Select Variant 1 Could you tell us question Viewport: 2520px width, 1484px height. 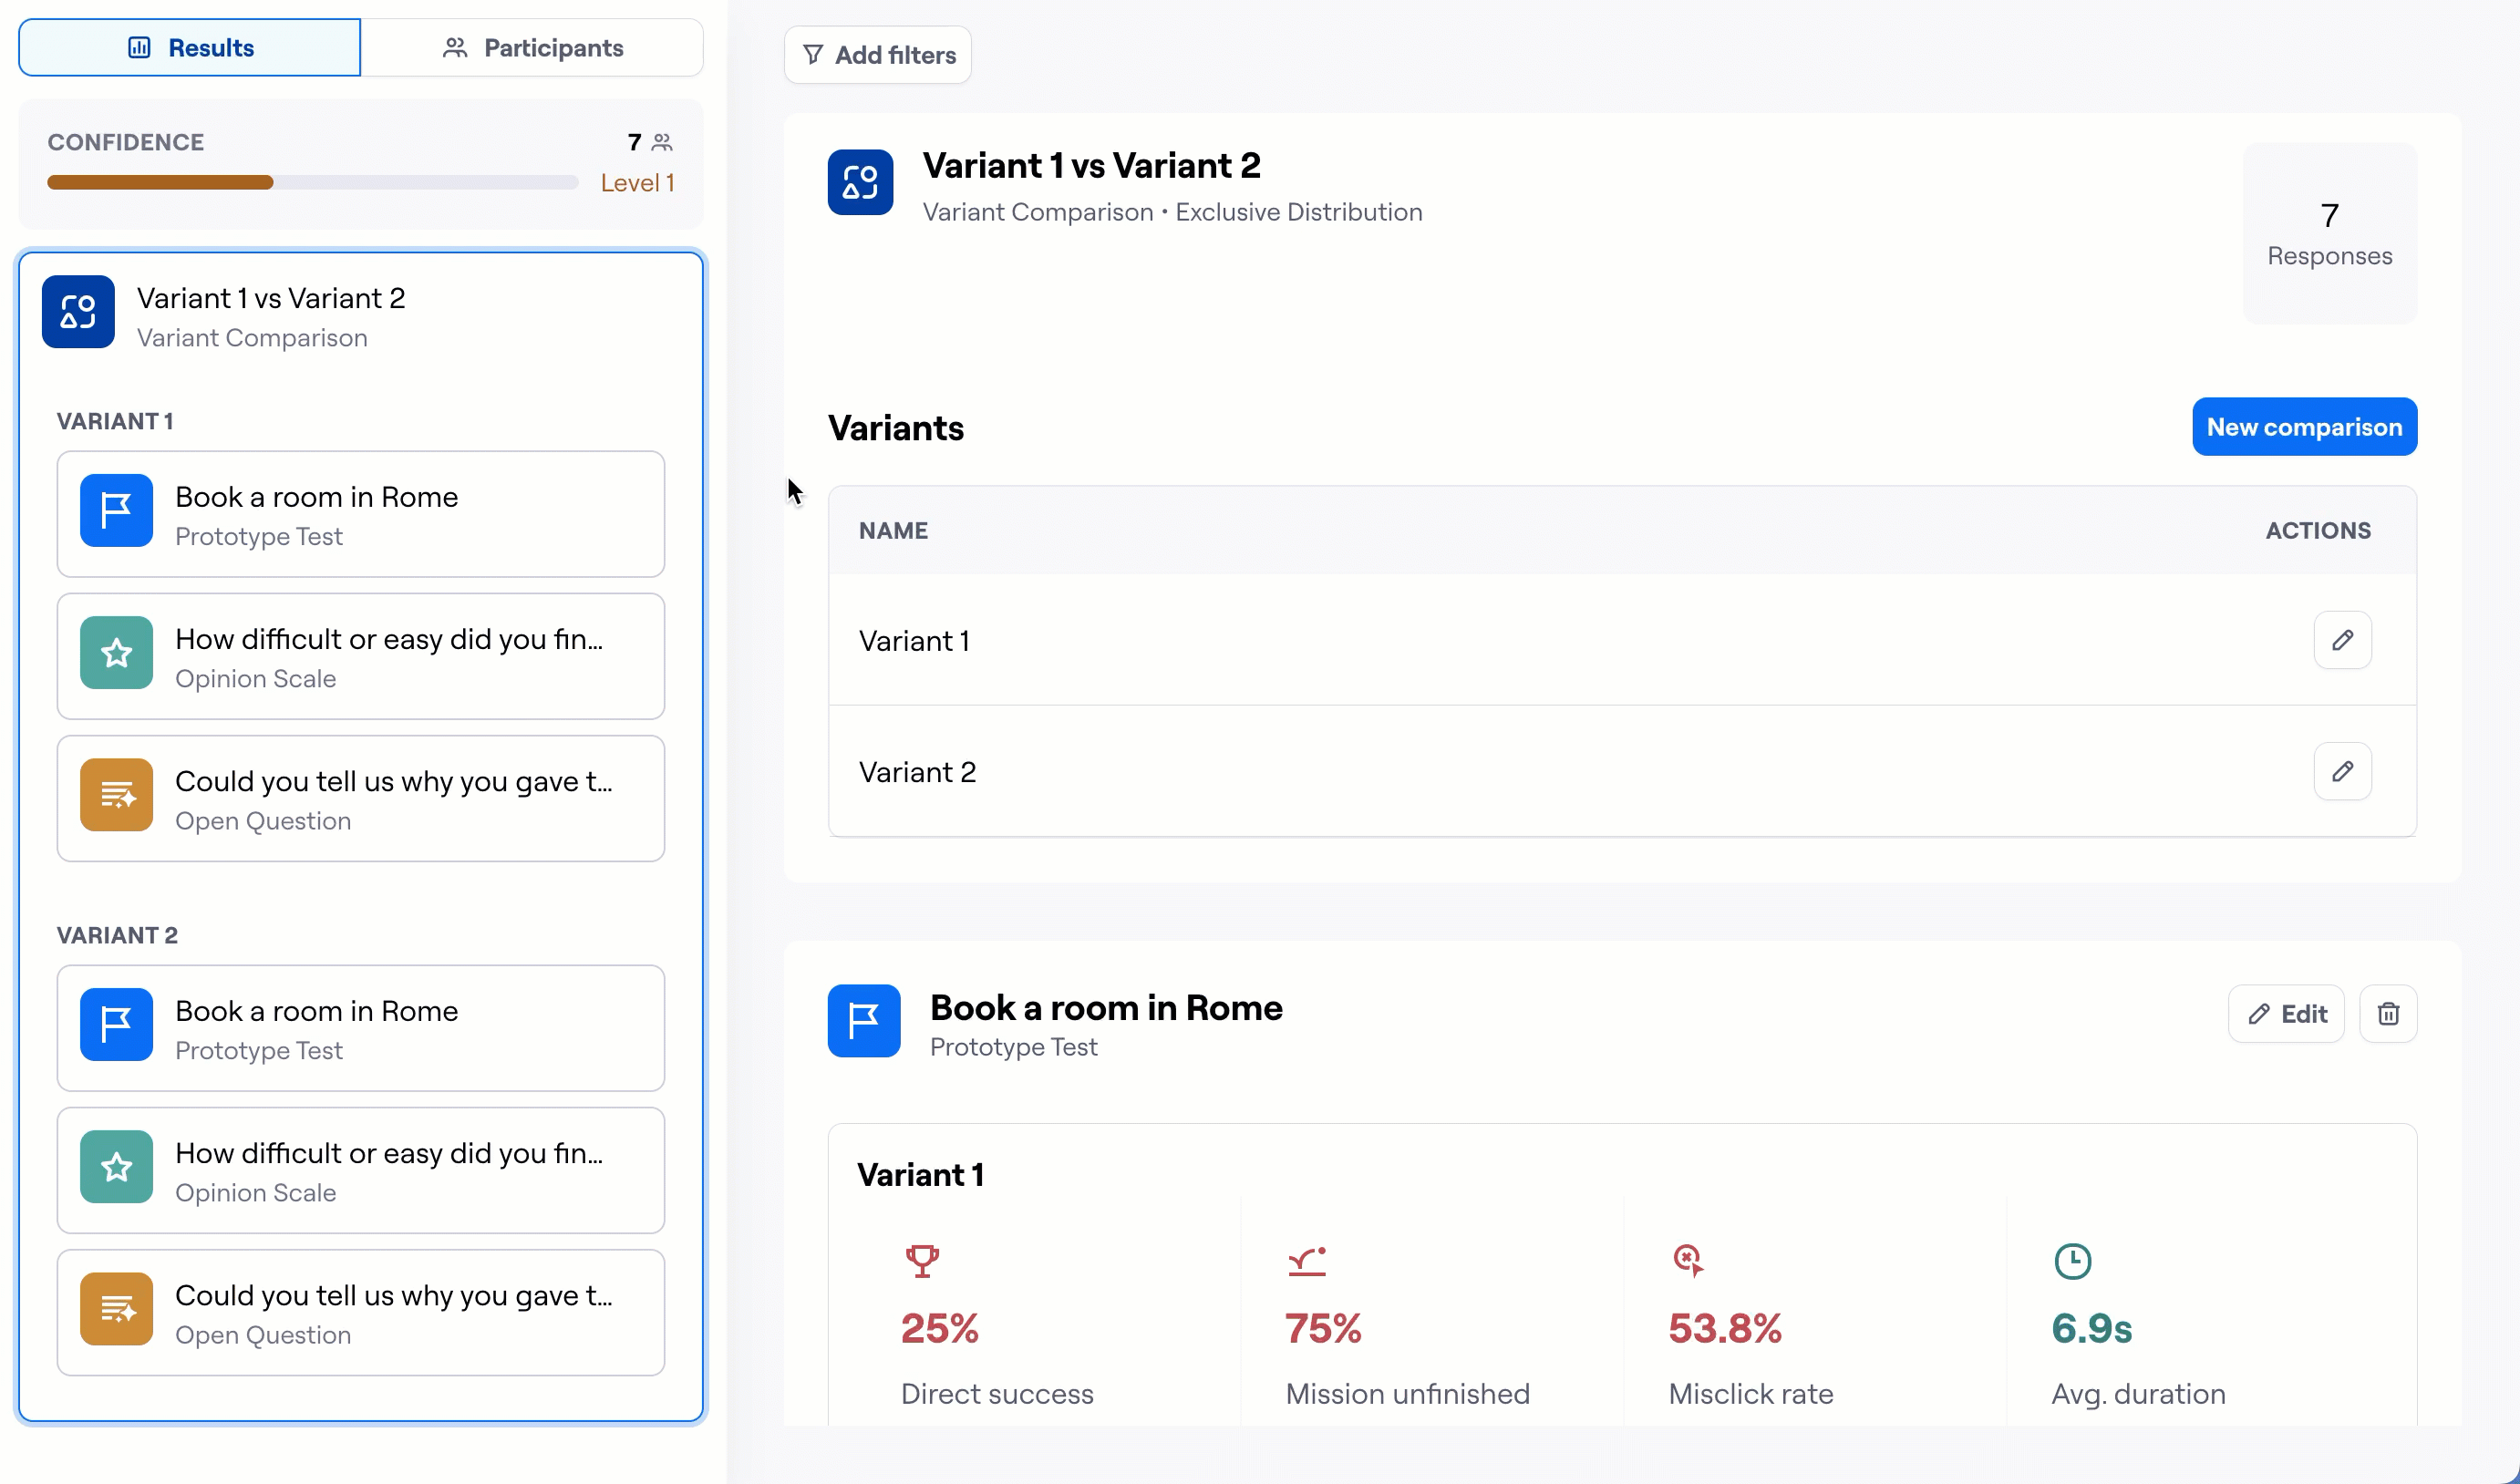[x=360, y=799]
